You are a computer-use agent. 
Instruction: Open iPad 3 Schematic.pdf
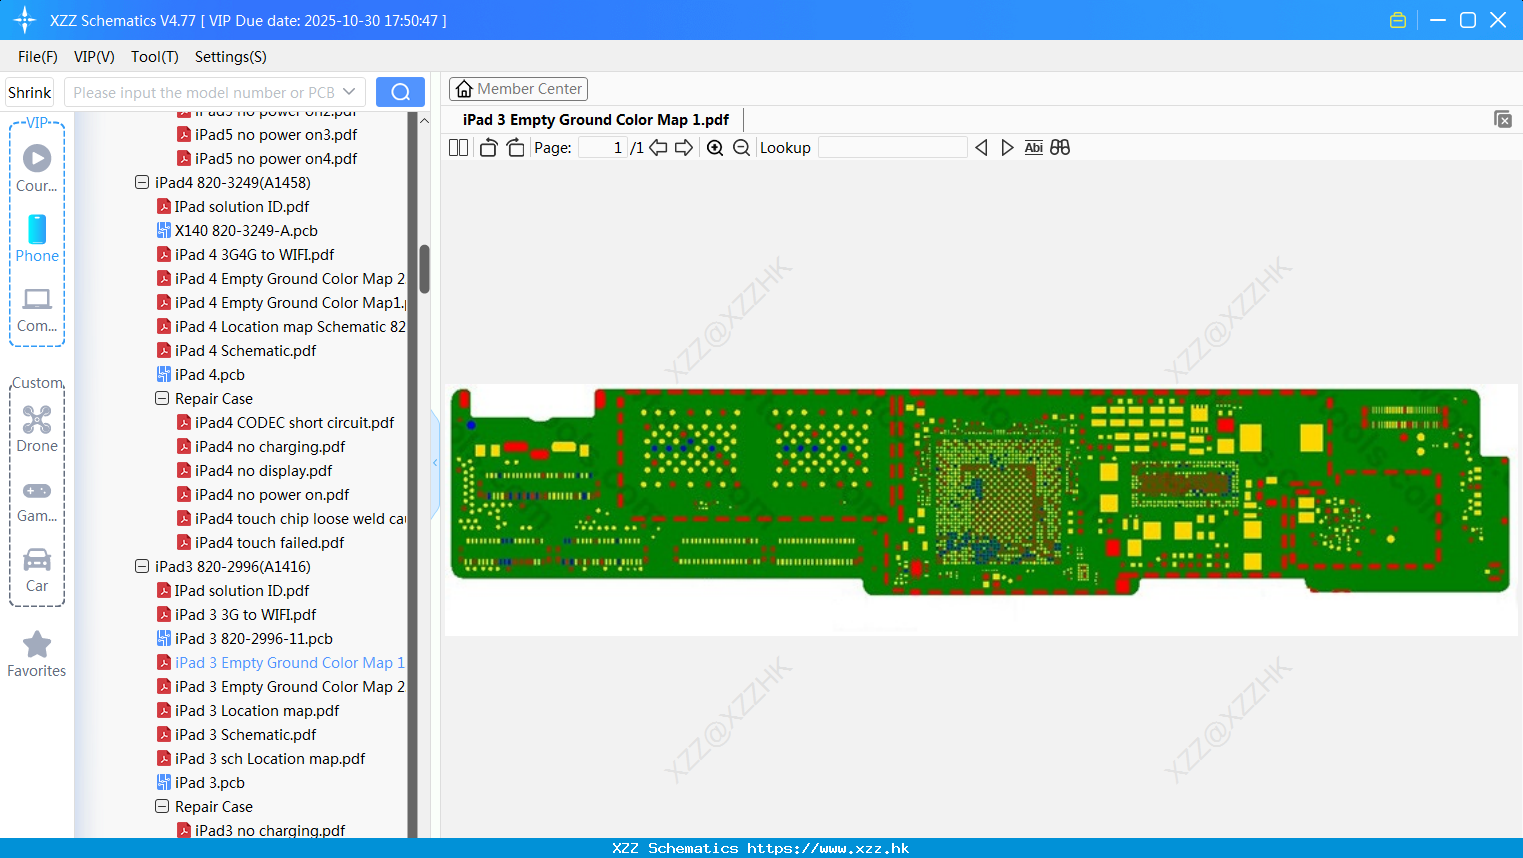pyautogui.click(x=245, y=735)
